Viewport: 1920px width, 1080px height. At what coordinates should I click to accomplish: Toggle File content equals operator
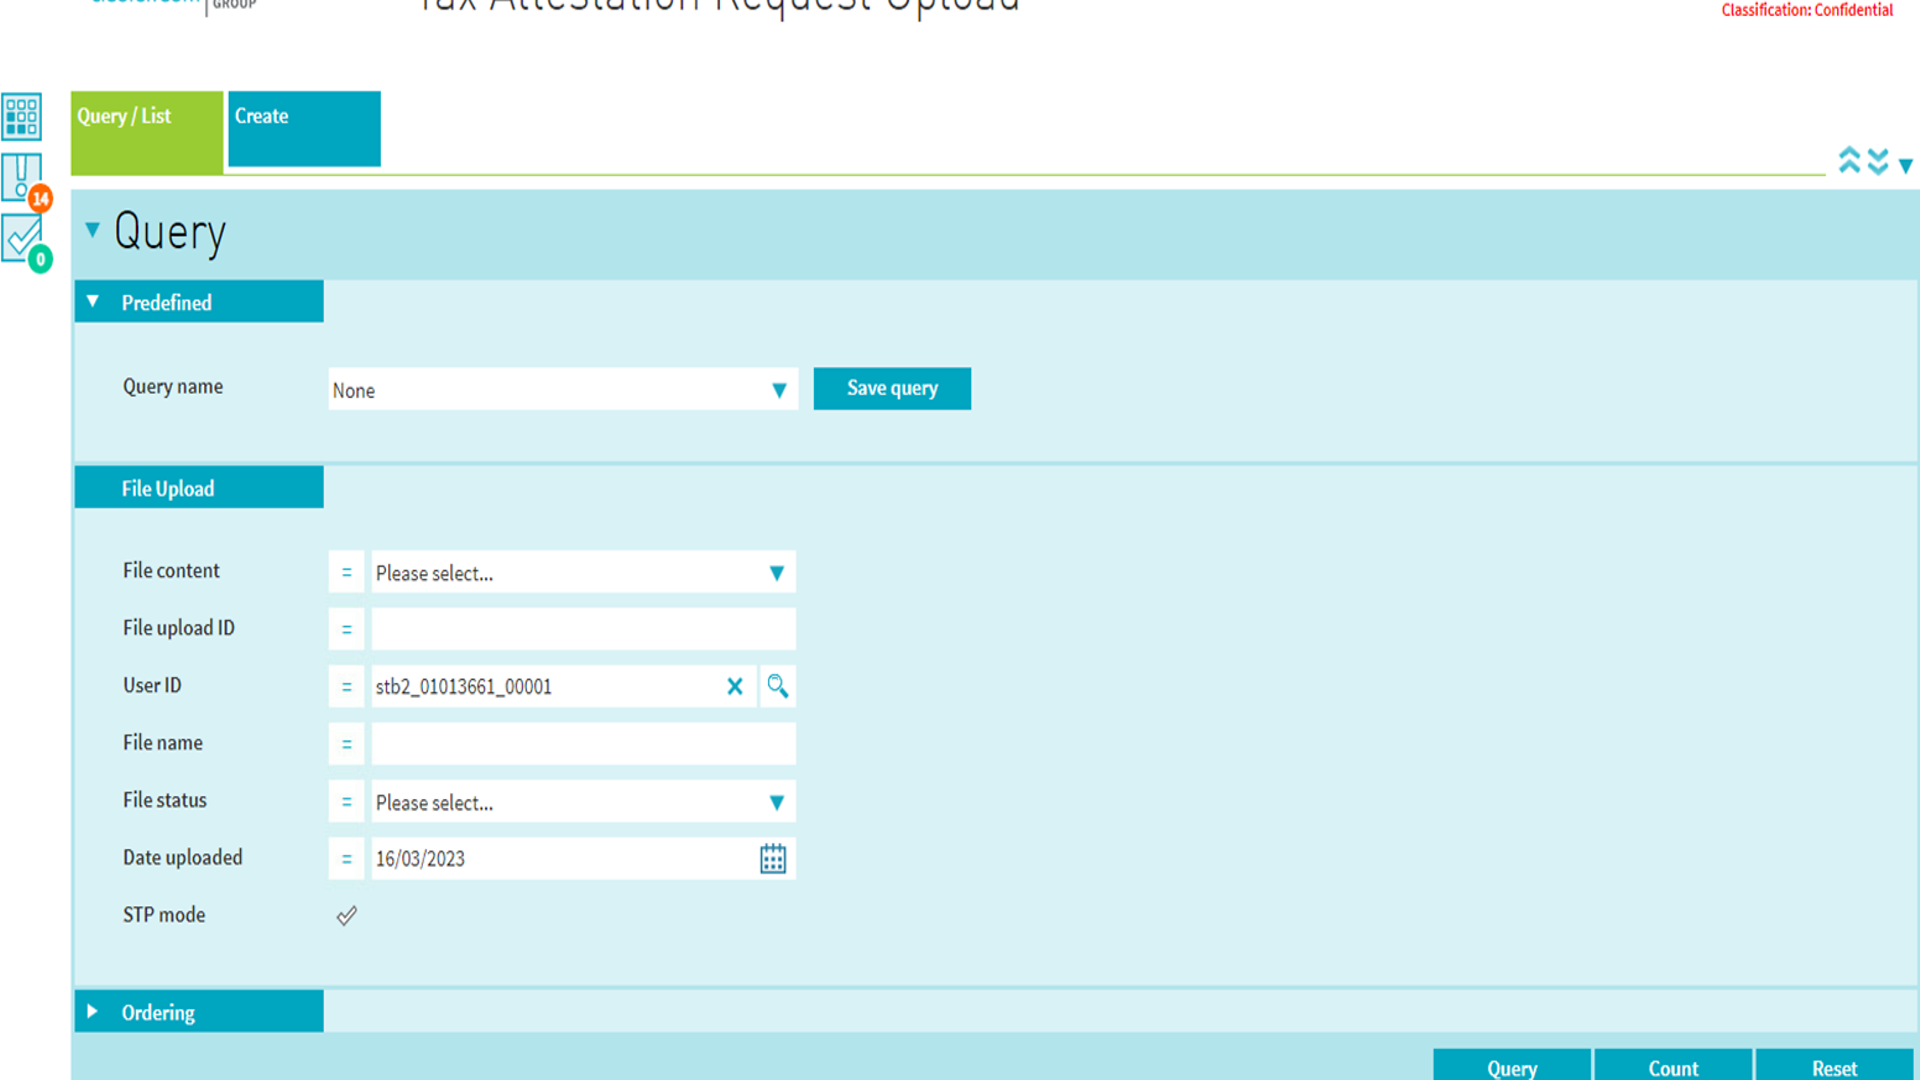(346, 572)
